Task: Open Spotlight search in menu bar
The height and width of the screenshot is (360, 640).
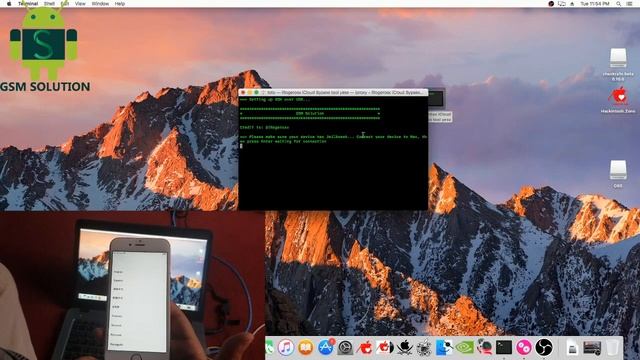Action: 619,4
